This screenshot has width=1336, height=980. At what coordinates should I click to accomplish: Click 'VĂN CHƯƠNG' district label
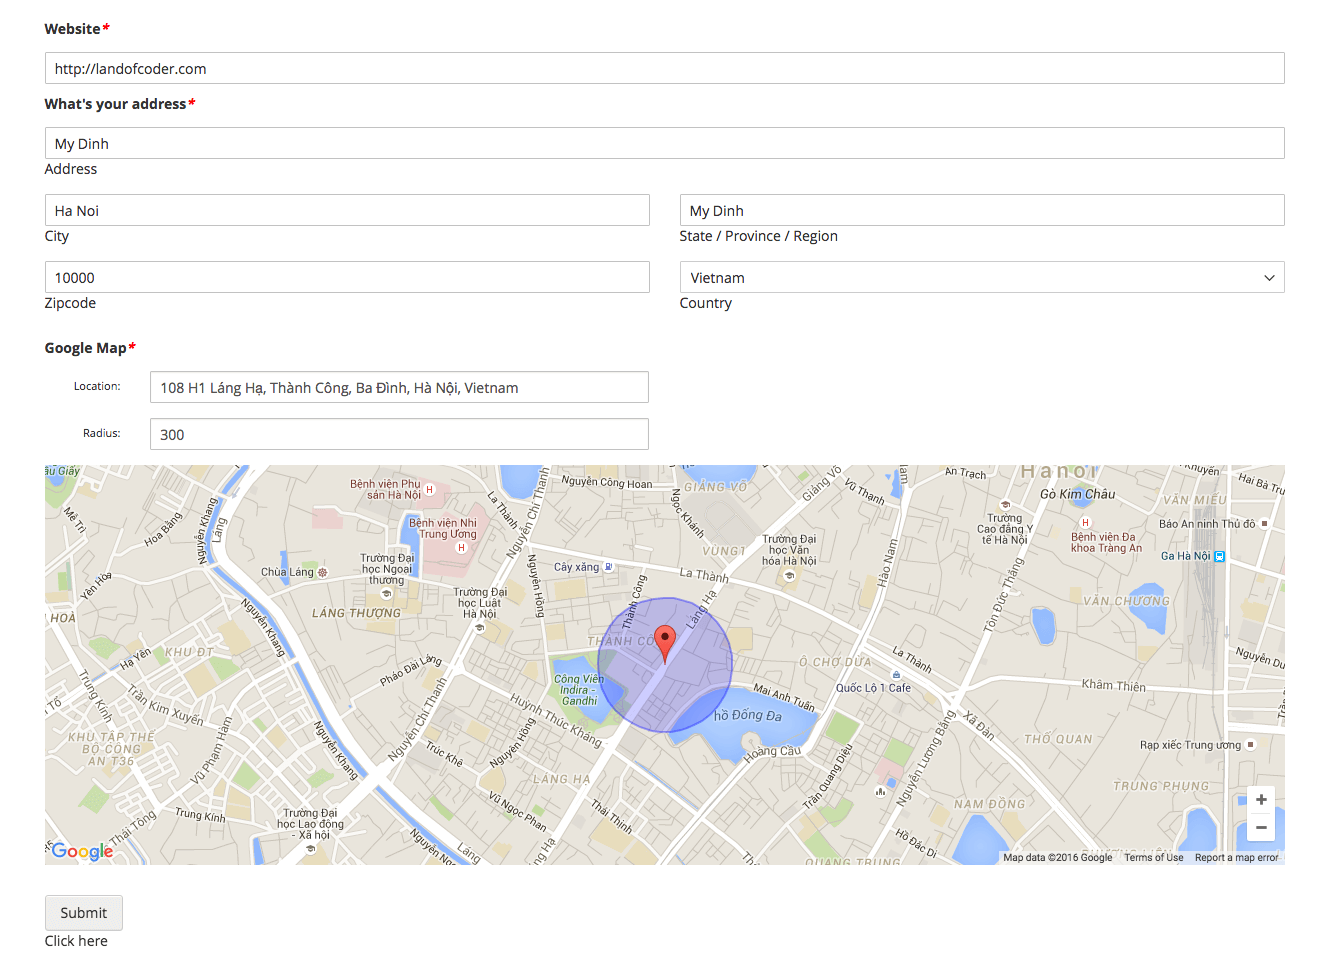pos(1126,601)
